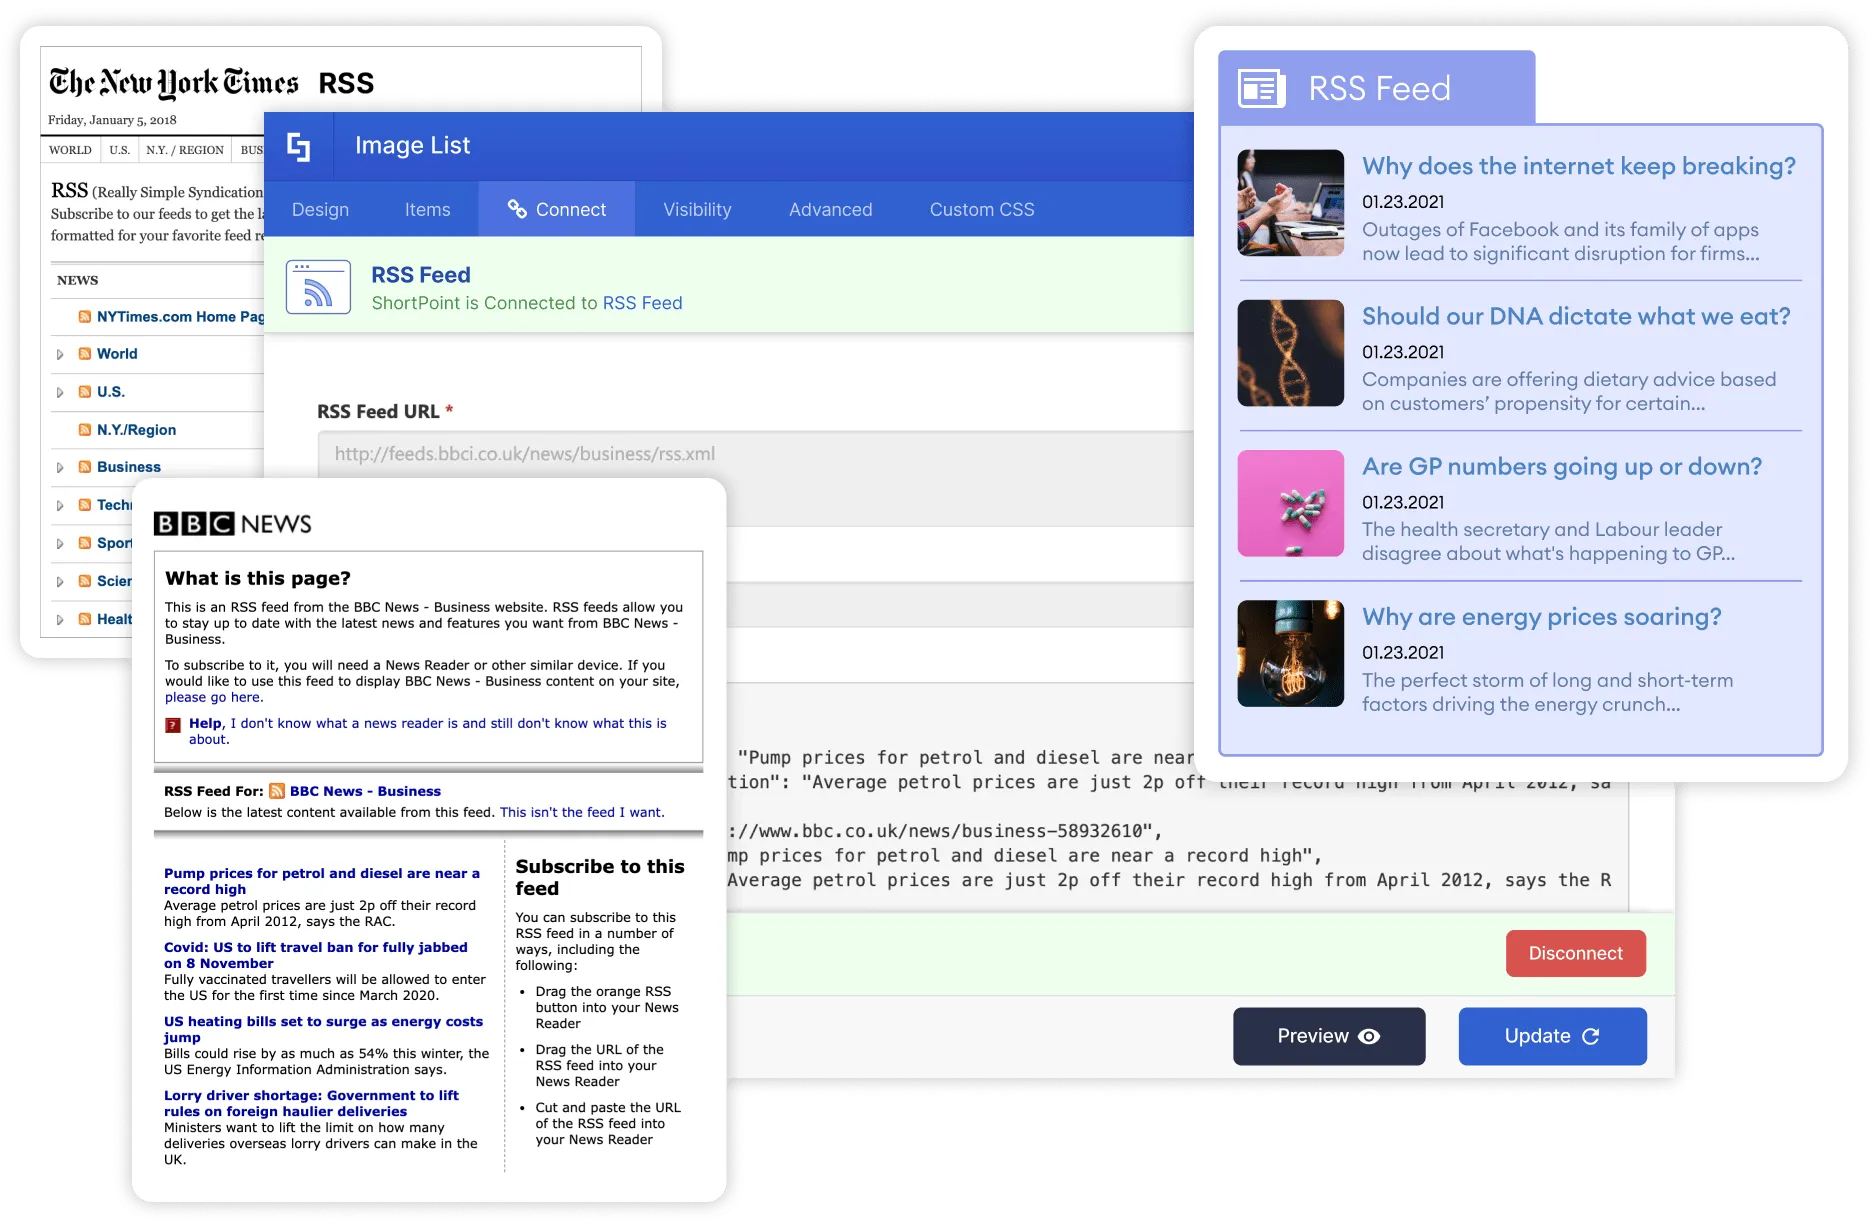The width and height of the screenshot is (1873, 1221).
Task: Click WORLD in NYT navigation bar
Action: tap(70, 150)
